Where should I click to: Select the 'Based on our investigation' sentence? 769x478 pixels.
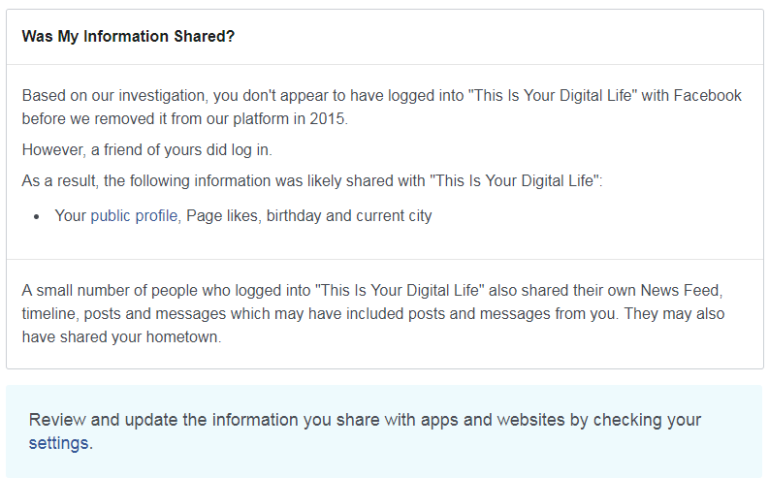[381, 107]
